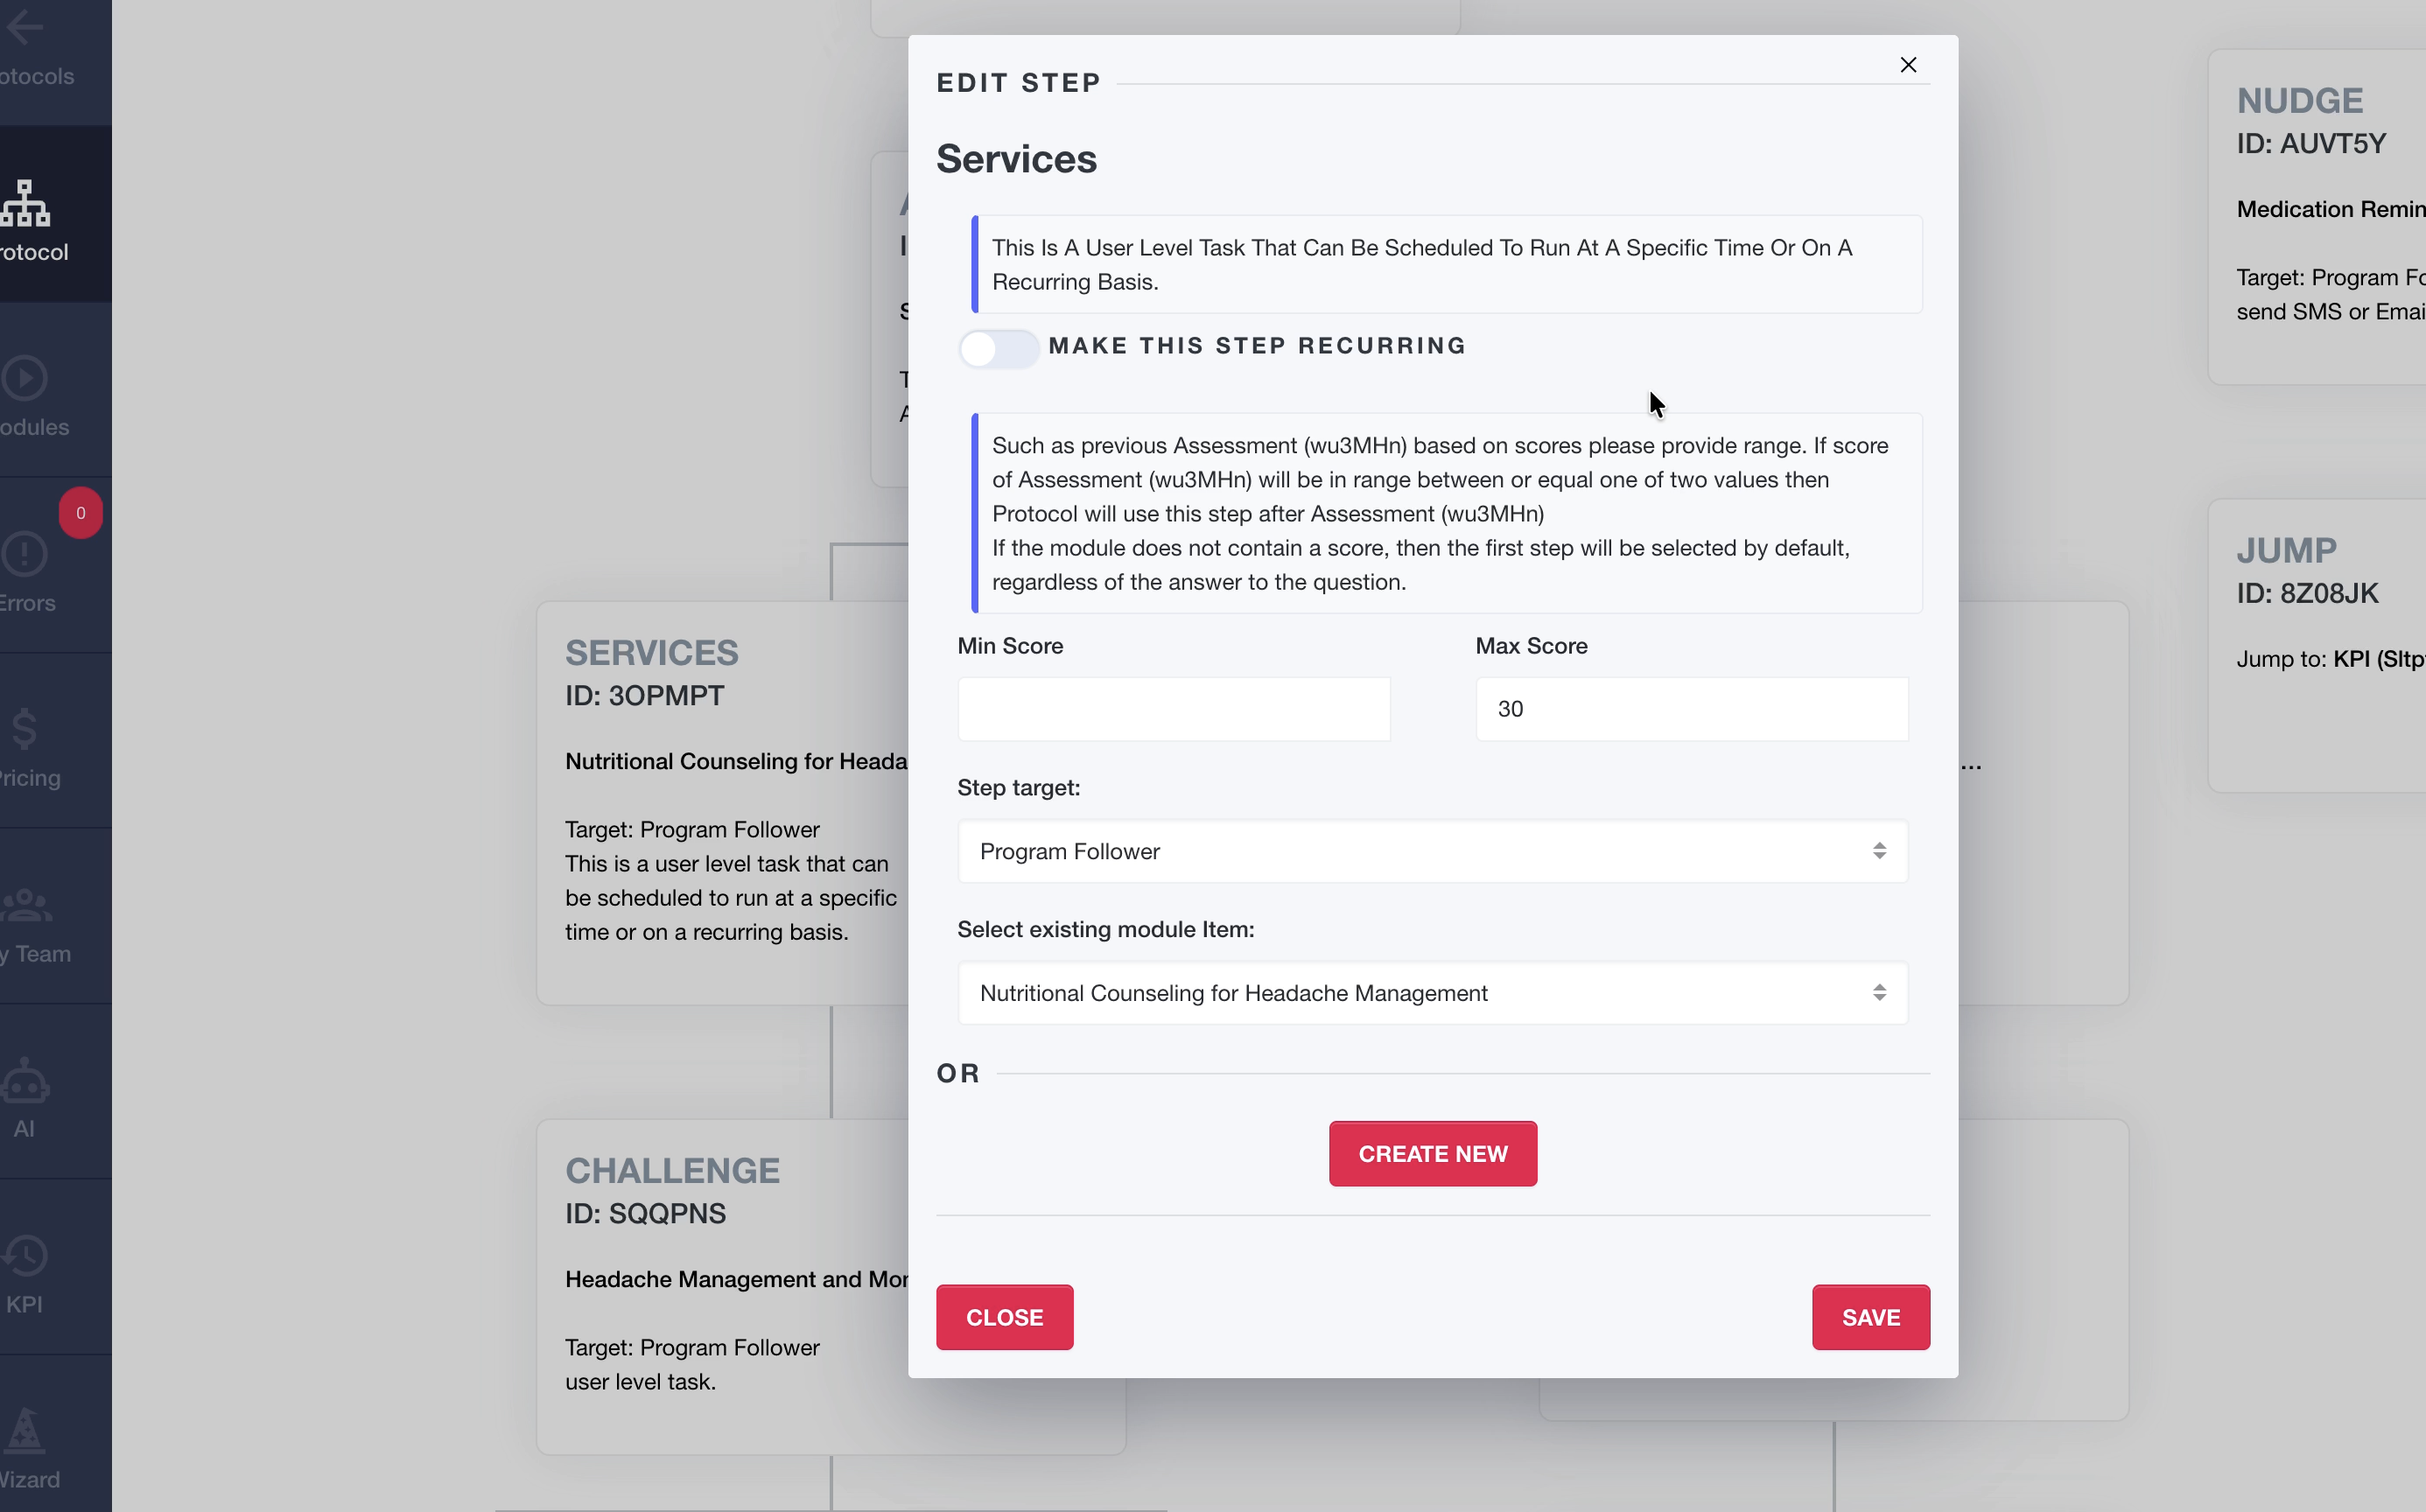Change Program Follower selection
This screenshot has width=2426, height=1512.
point(1431,851)
